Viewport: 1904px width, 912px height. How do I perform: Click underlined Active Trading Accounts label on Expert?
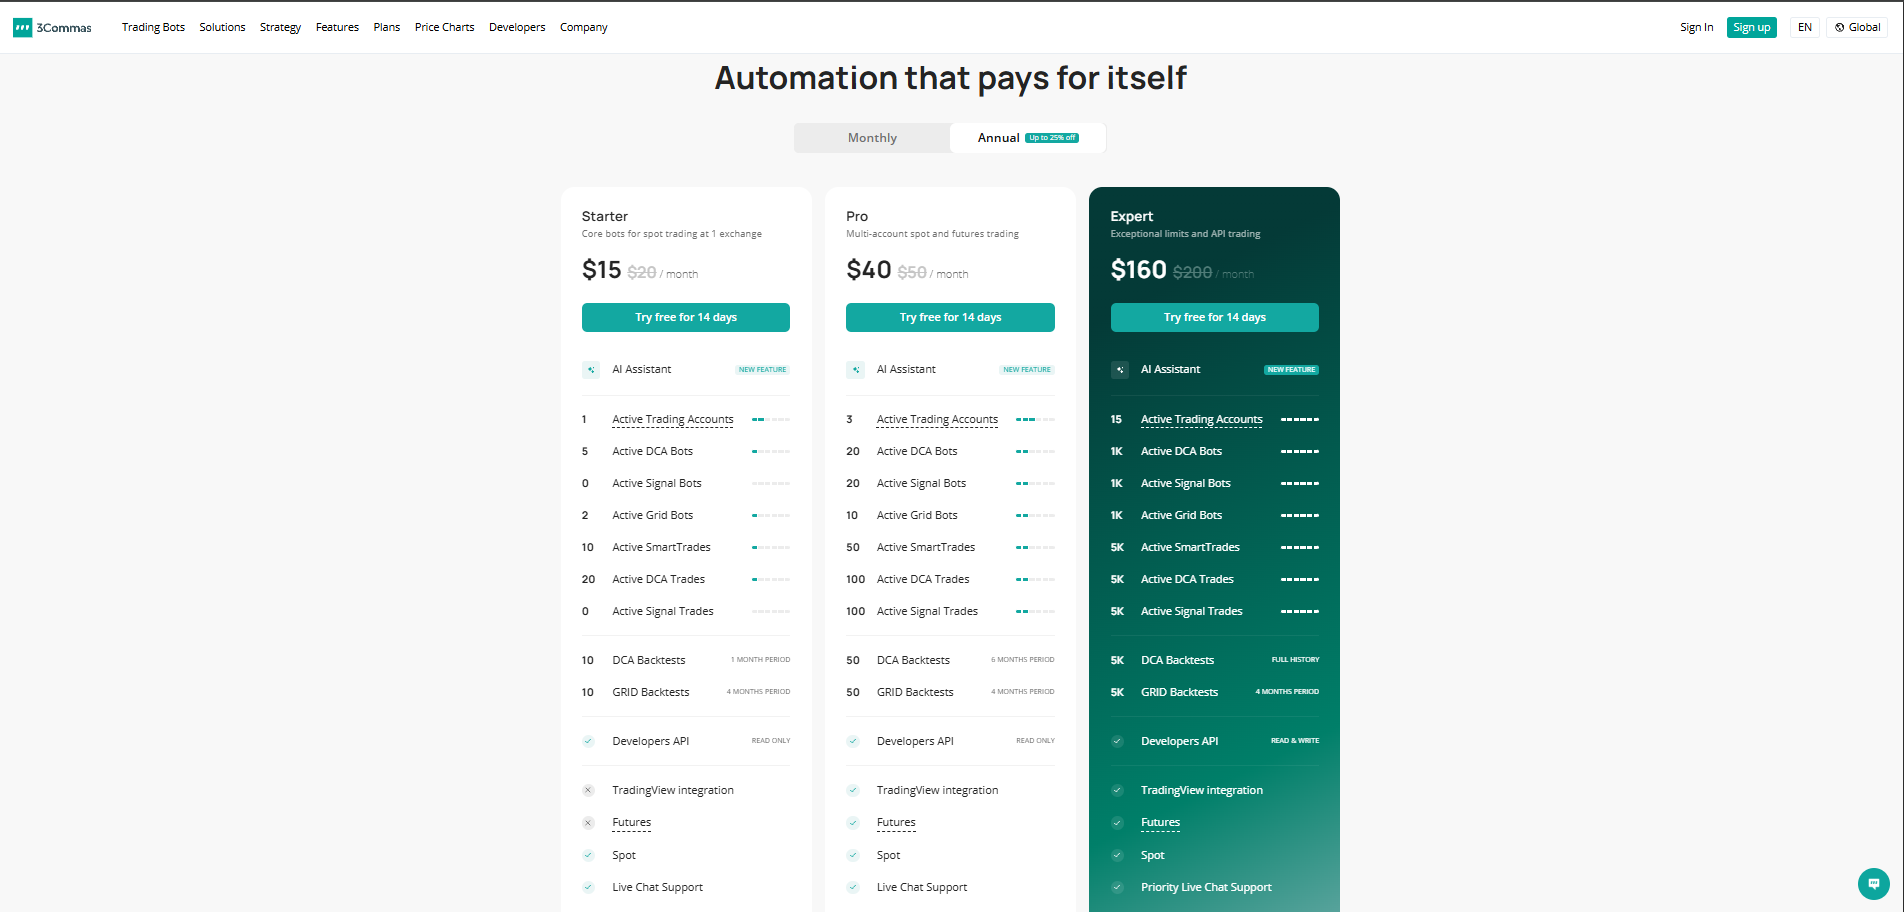click(x=1200, y=419)
